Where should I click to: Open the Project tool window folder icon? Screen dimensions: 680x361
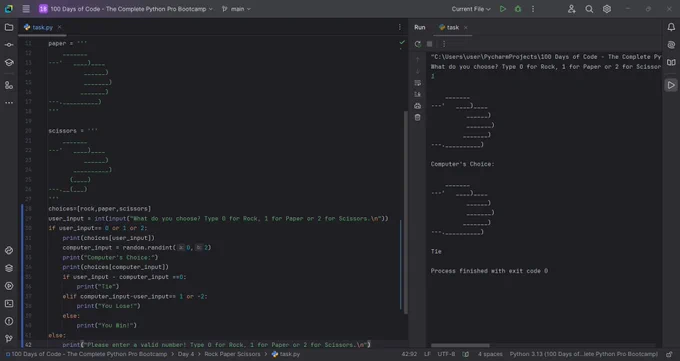point(9,27)
